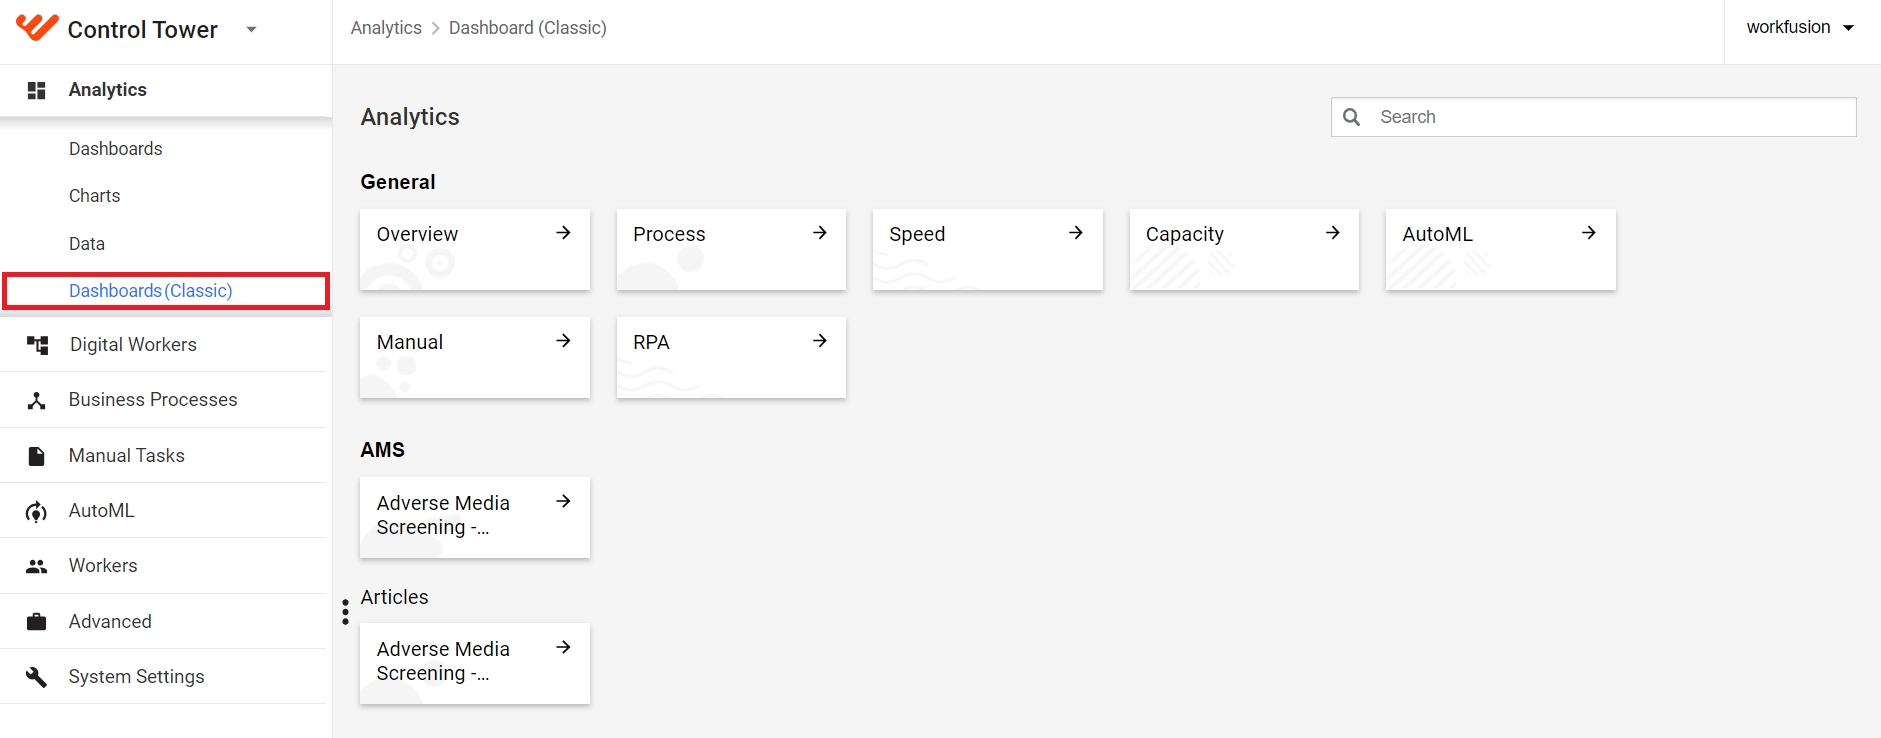Click the Workers people icon

pos(37,566)
